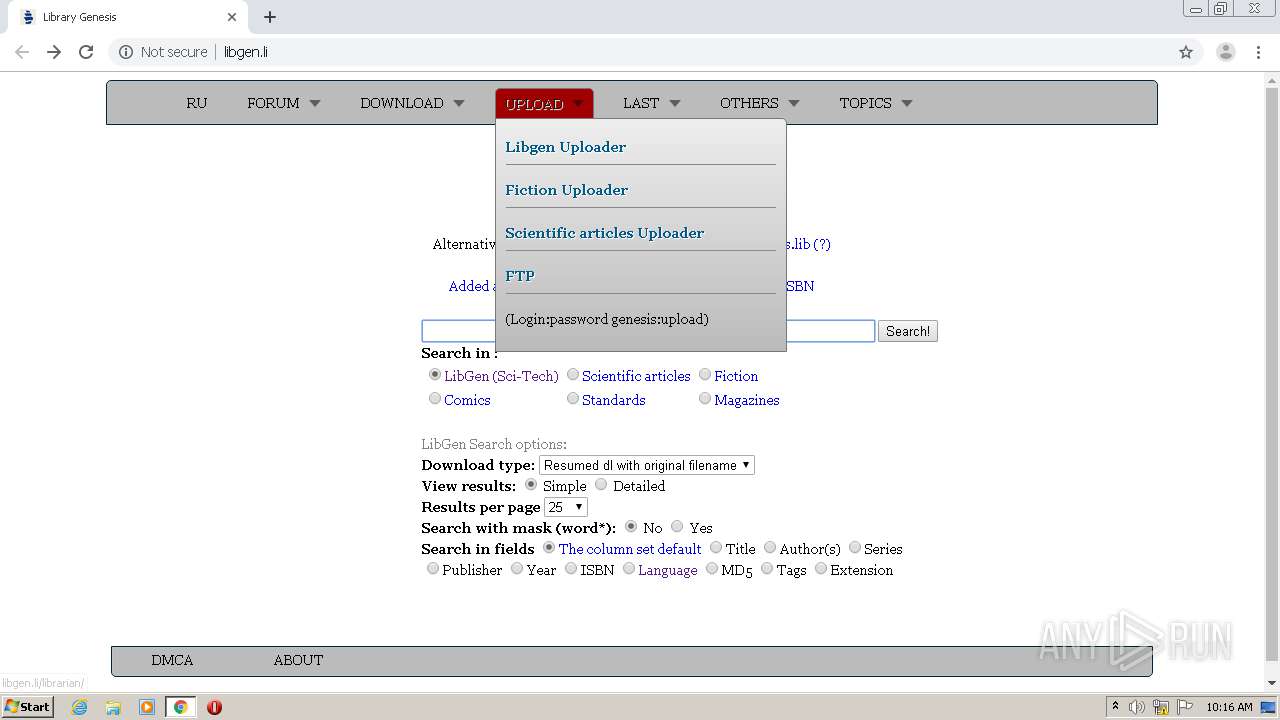Viewport: 1280px width, 720px height.
Task: Select the Fiction radio button
Action: [x=705, y=375]
